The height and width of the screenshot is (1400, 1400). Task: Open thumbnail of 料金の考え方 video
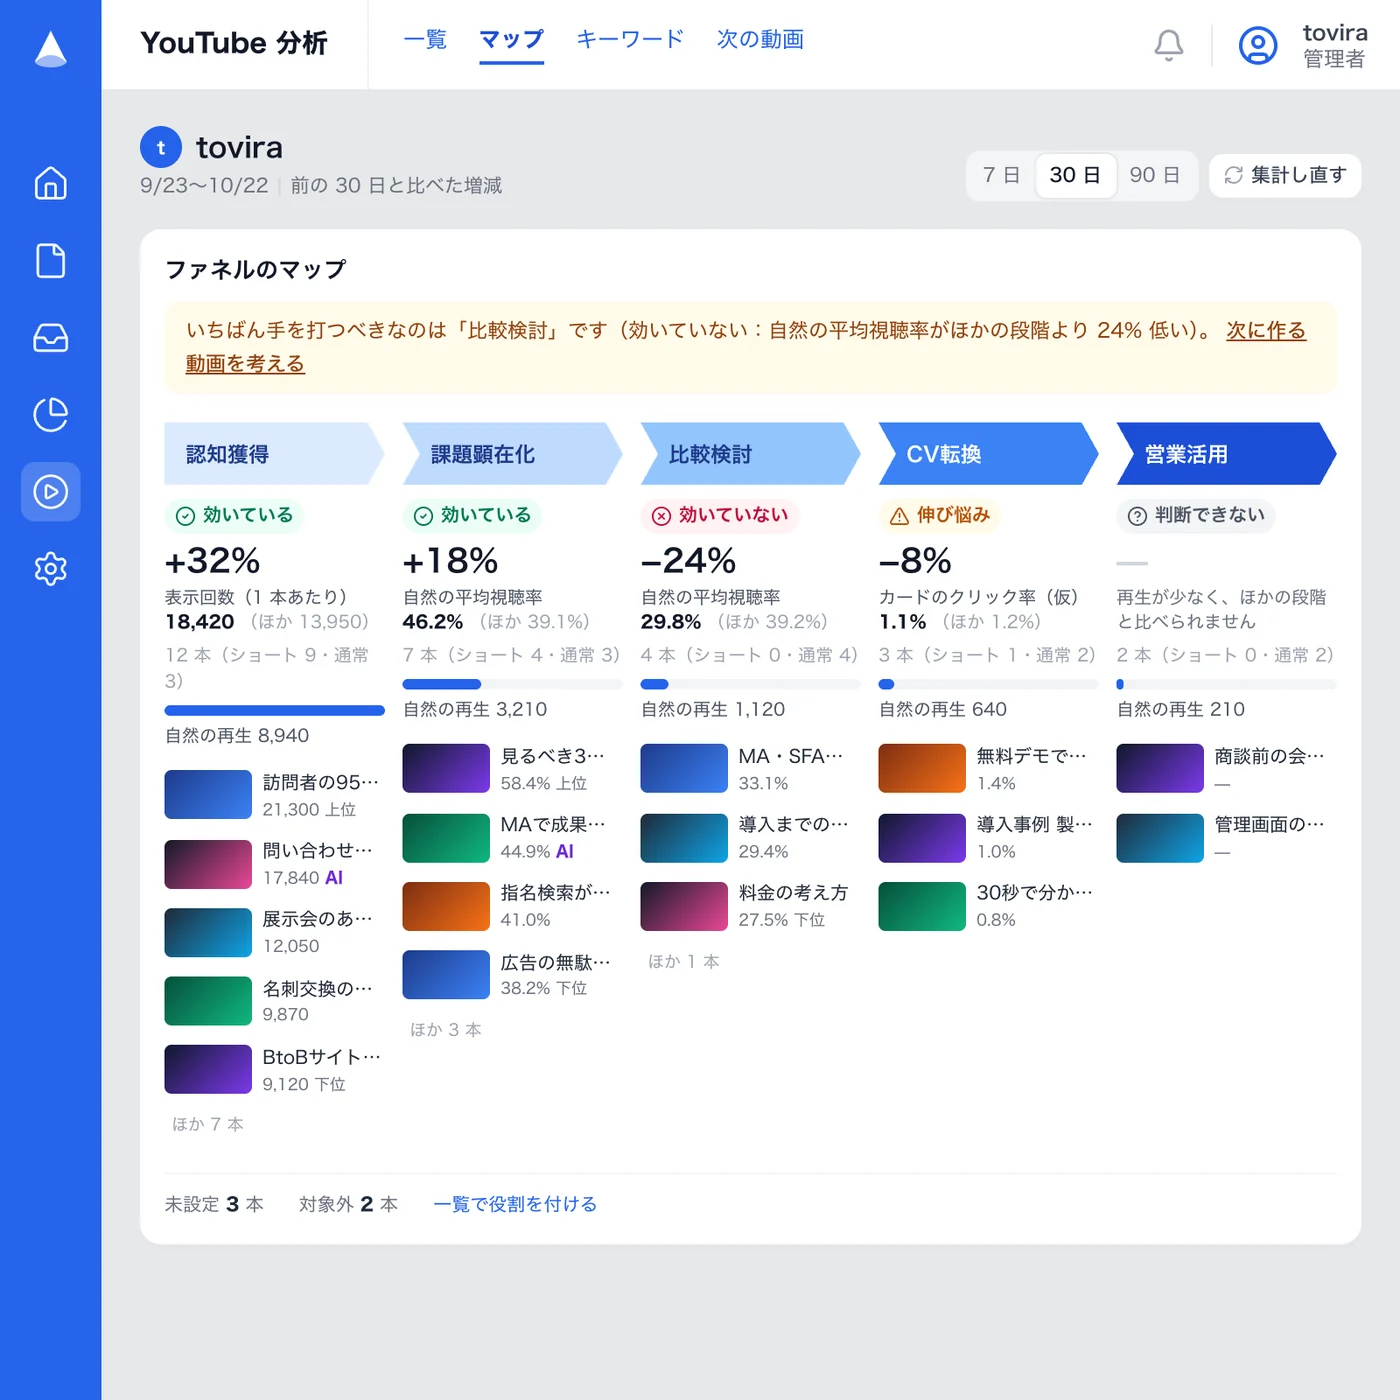[x=684, y=906]
